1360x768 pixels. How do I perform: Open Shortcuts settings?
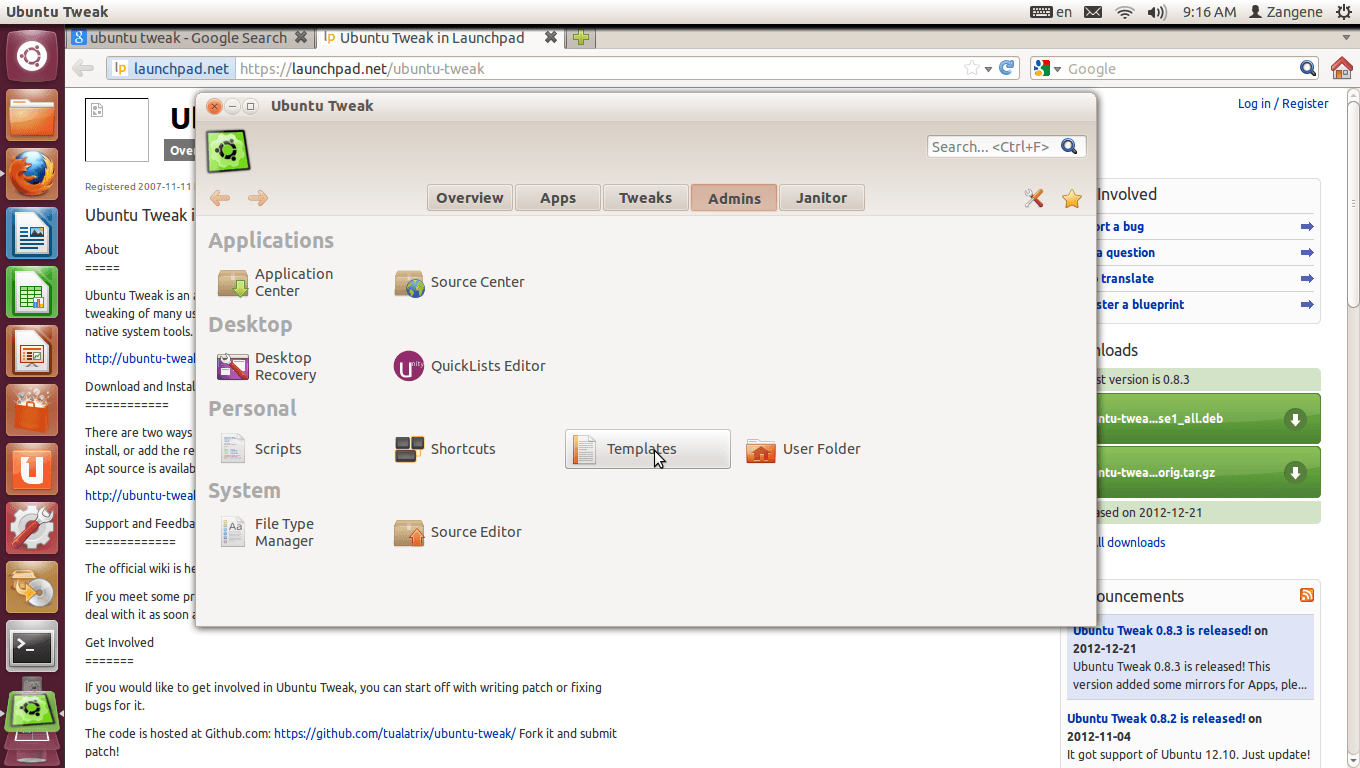(x=445, y=449)
